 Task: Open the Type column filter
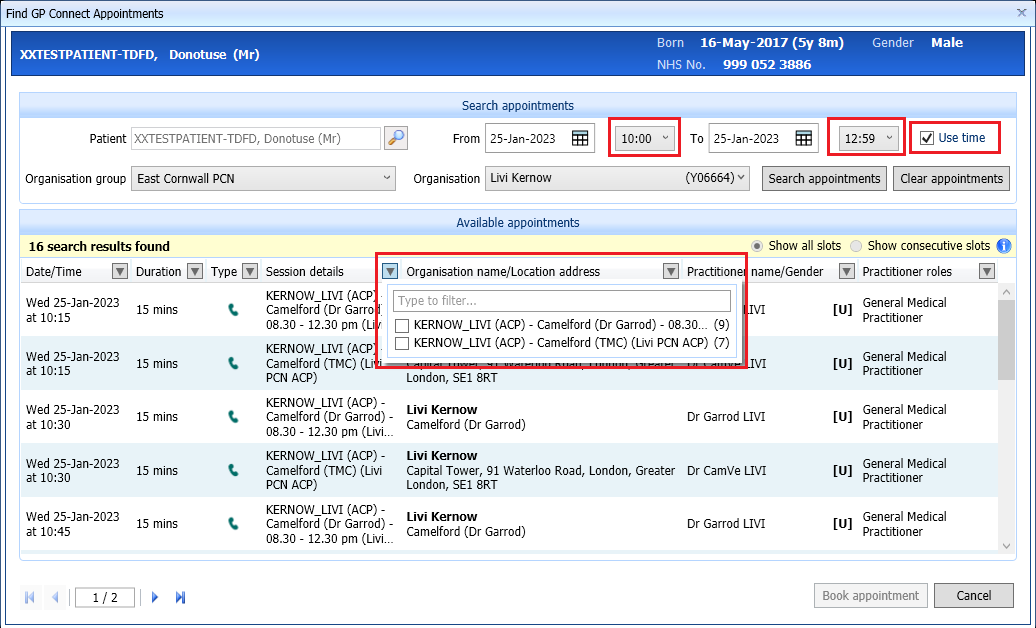point(250,271)
